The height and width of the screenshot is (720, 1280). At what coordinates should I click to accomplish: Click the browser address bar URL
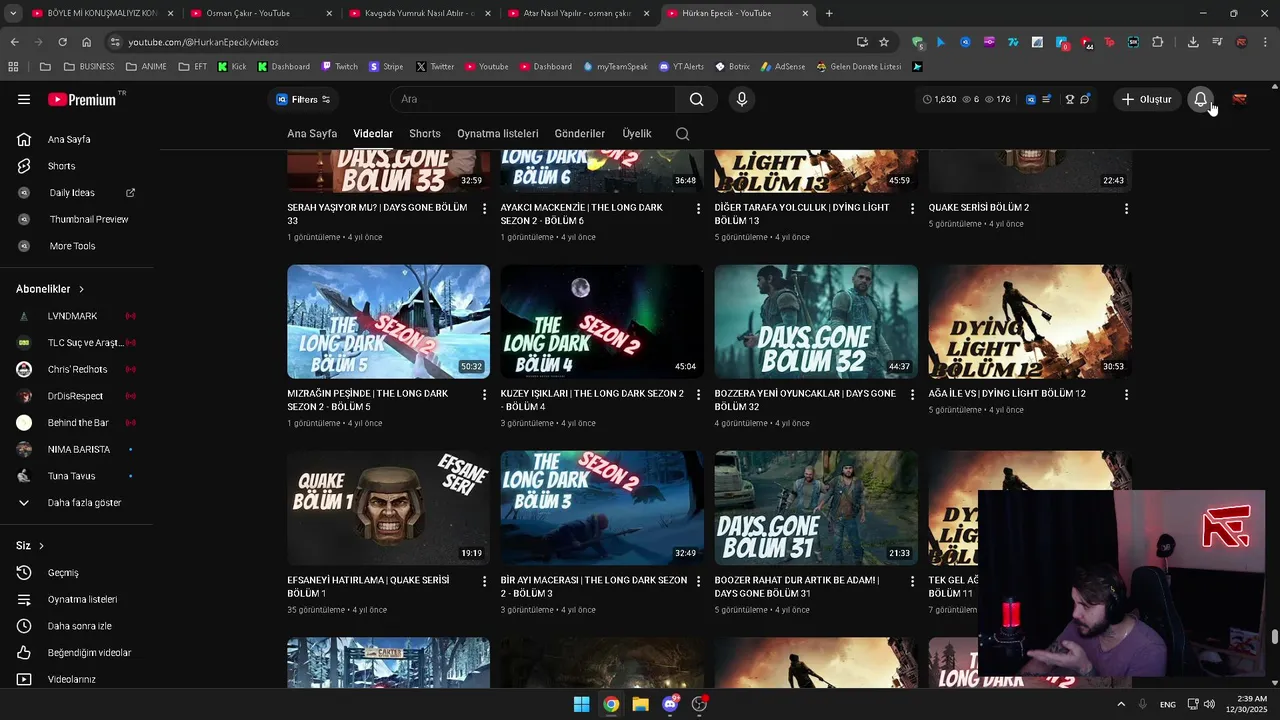pos(203,42)
